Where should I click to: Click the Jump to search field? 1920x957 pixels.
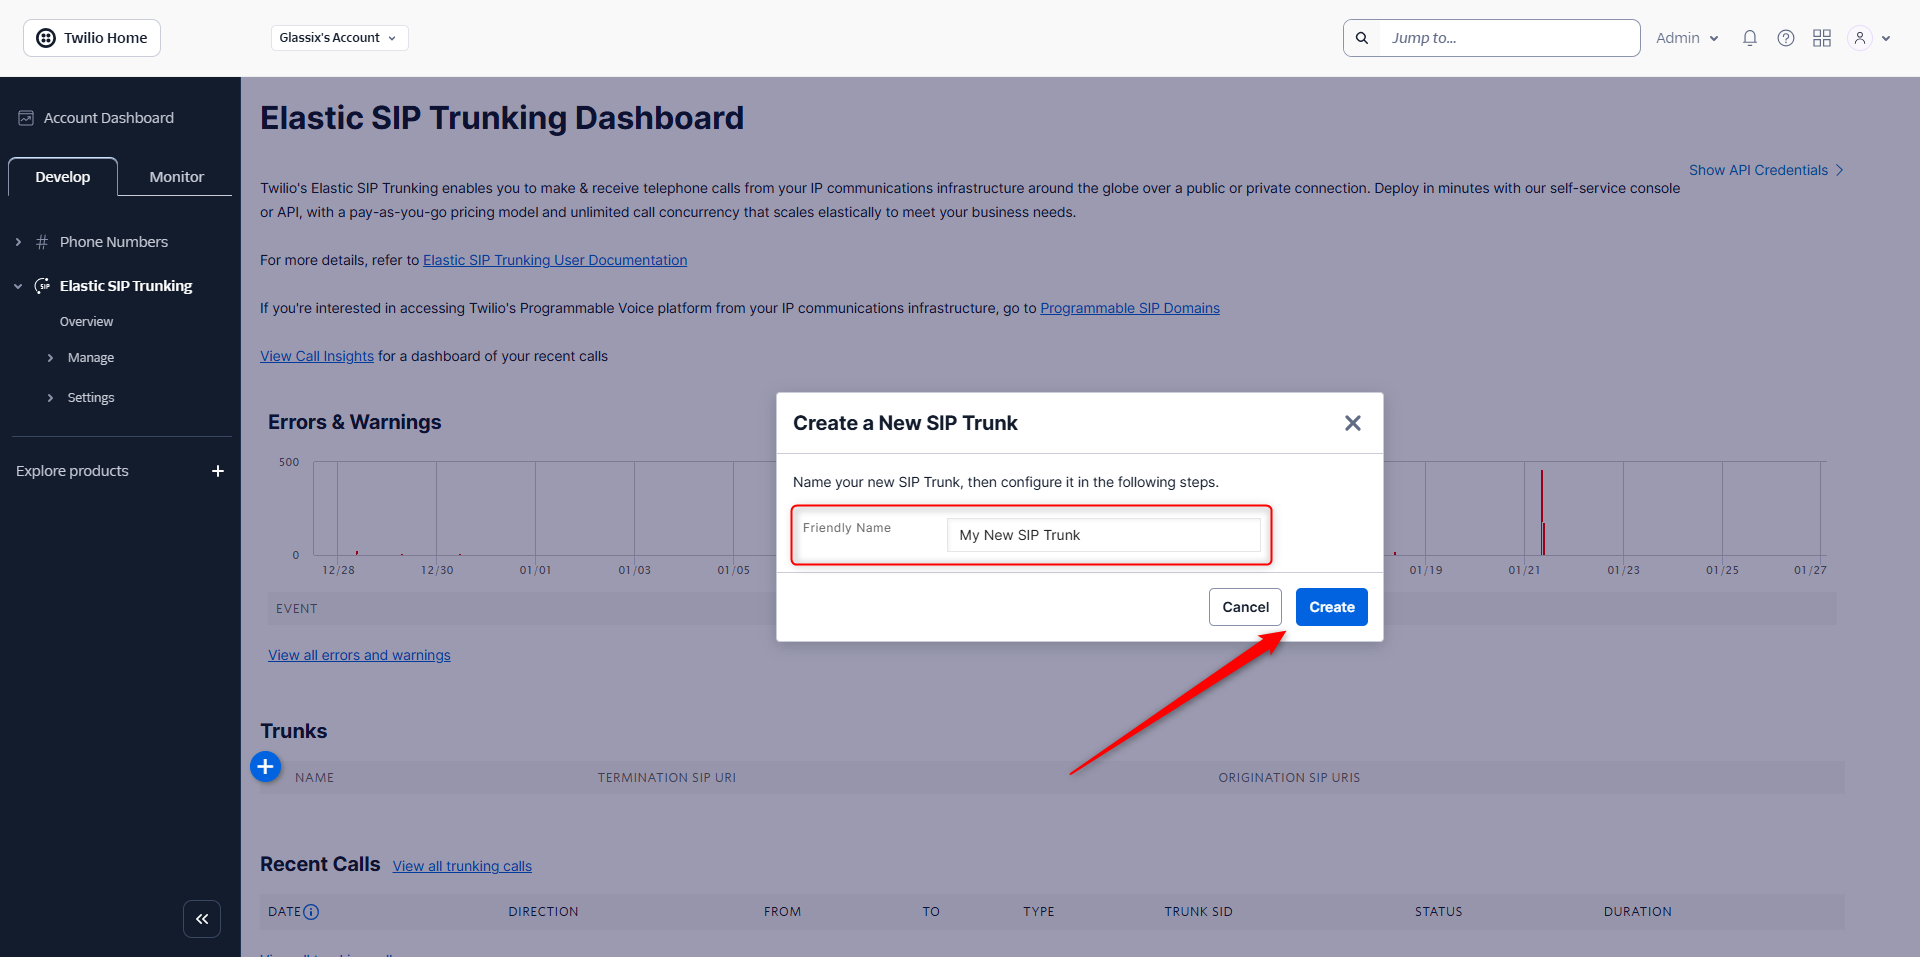[x=1509, y=38]
